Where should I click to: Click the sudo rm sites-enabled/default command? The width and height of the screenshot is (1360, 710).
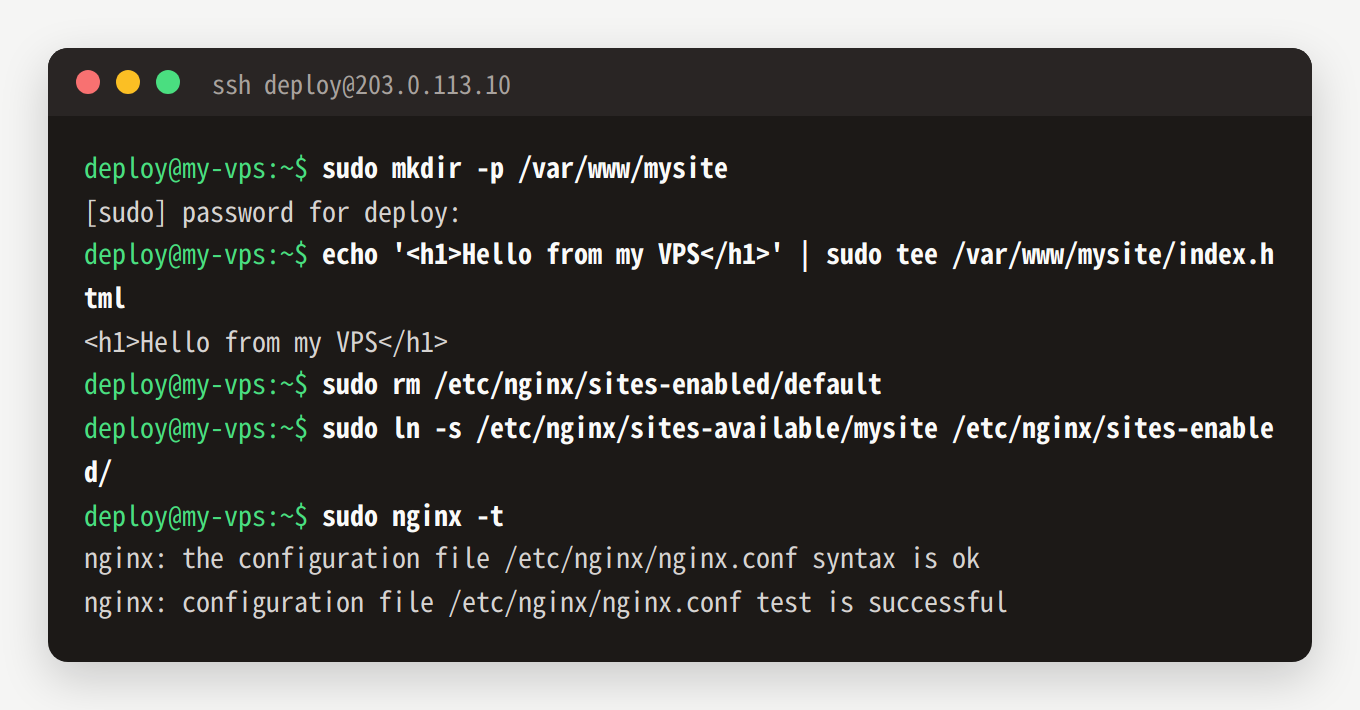(601, 385)
